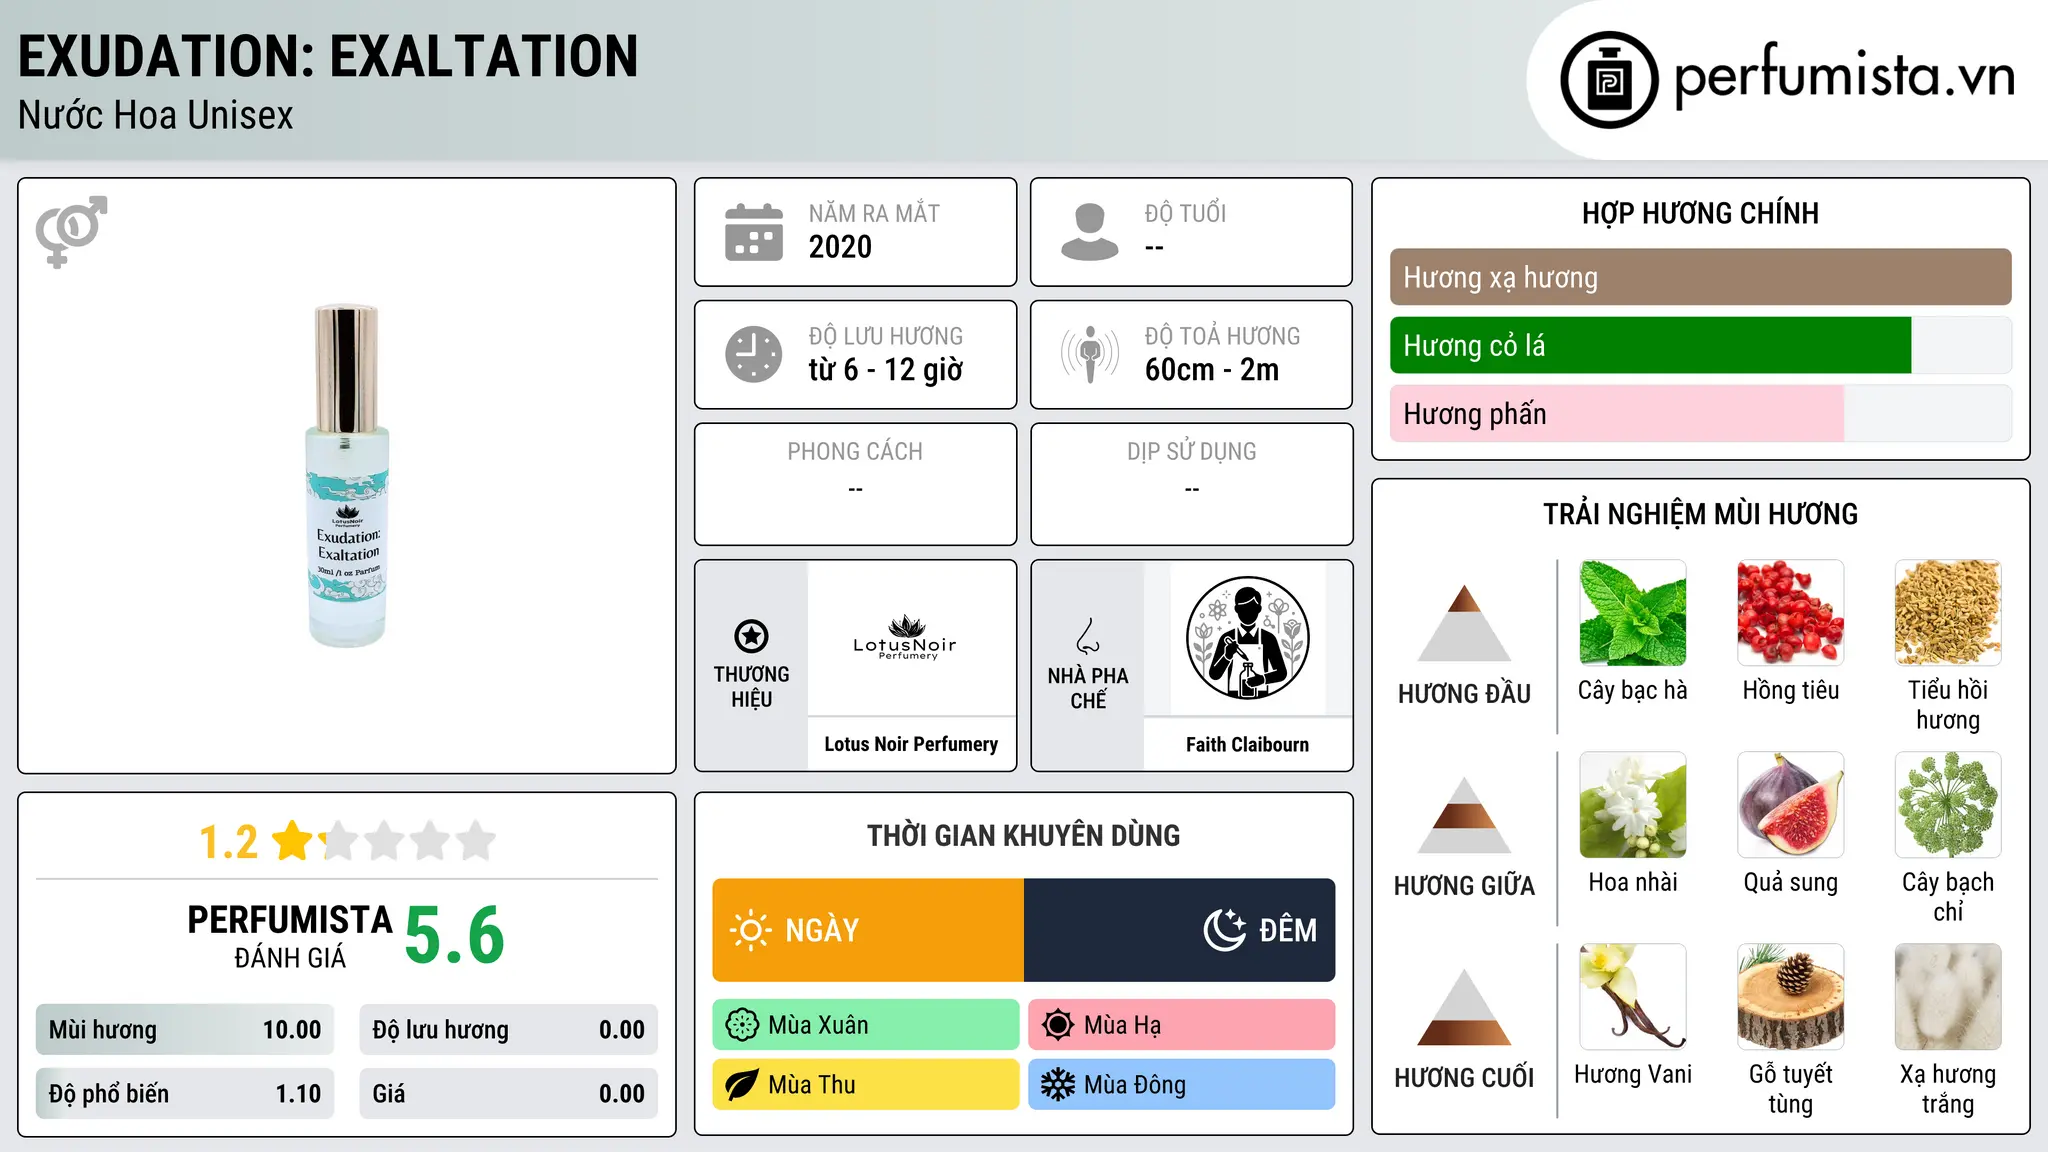
Task: Select the Mùa Hạ season chip
Action: coord(1181,1025)
